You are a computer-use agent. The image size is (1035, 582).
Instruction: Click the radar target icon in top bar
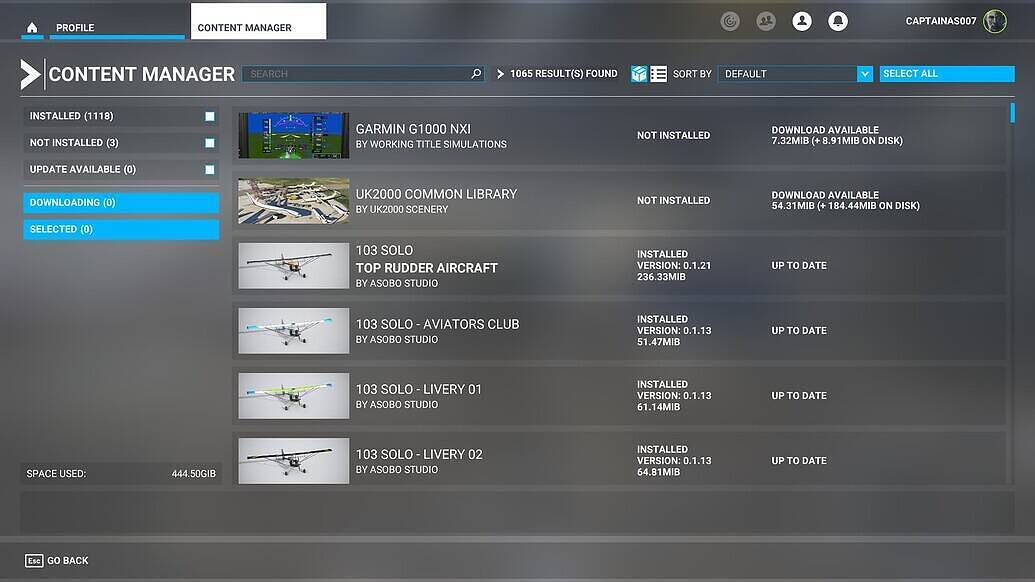pyautogui.click(x=730, y=21)
